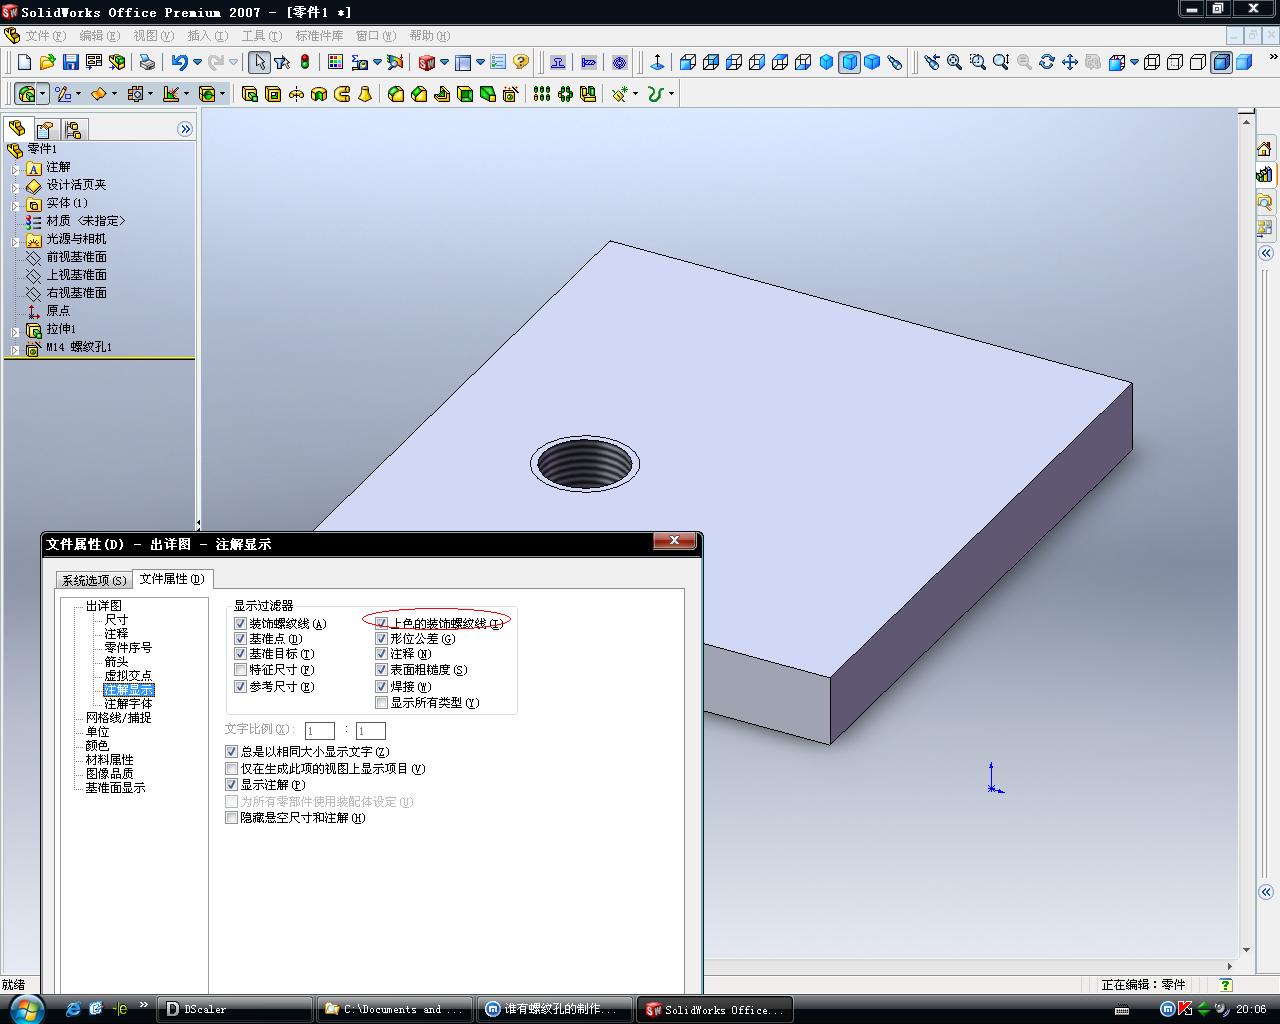Toggle the 表面粗糙度 checkbox
1280x1024 pixels.
coord(381,669)
